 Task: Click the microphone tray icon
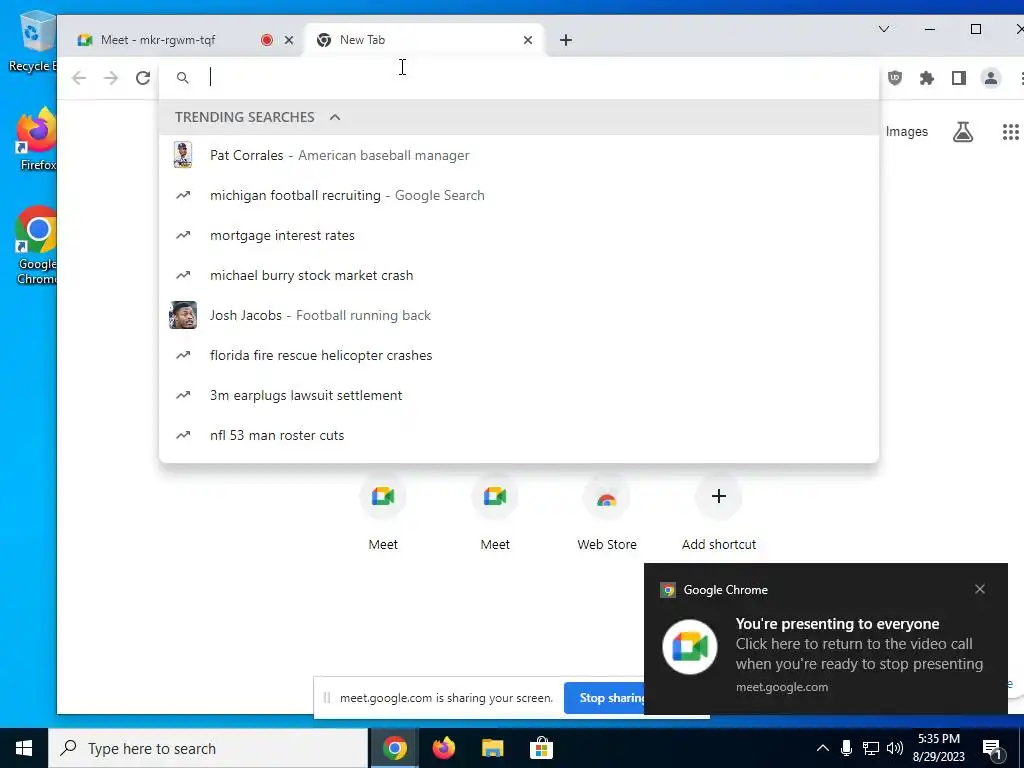click(846, 748)
